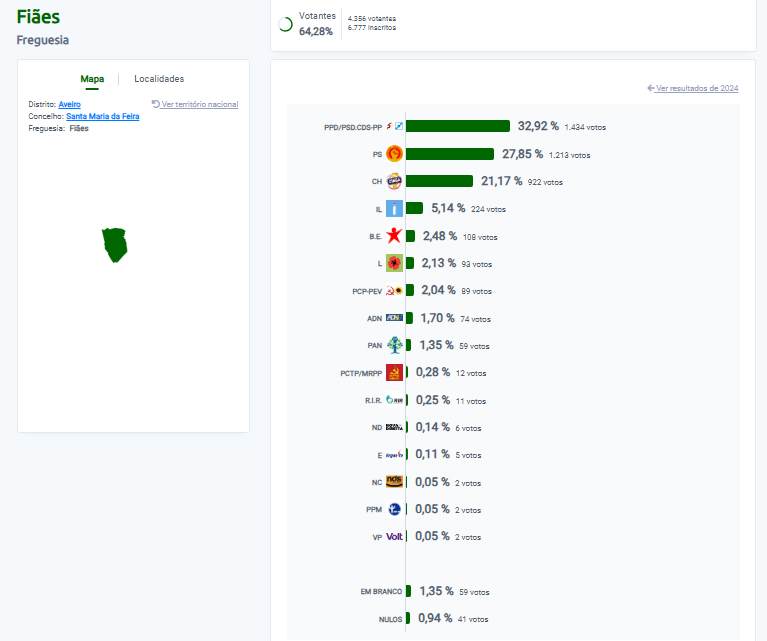
Task: Click the green Fiães map shape
Action: (x=114, y=245)
